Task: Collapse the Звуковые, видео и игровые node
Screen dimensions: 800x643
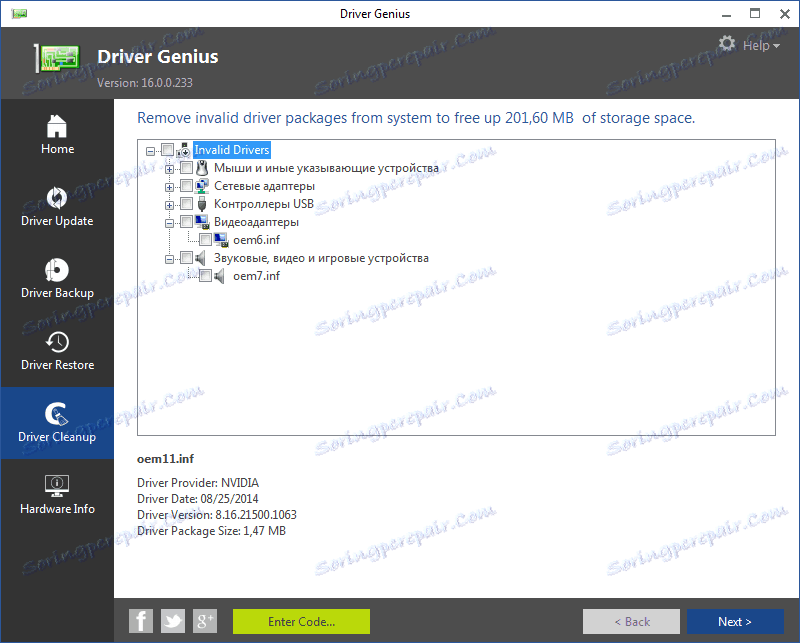Action: tap(169, 259)
